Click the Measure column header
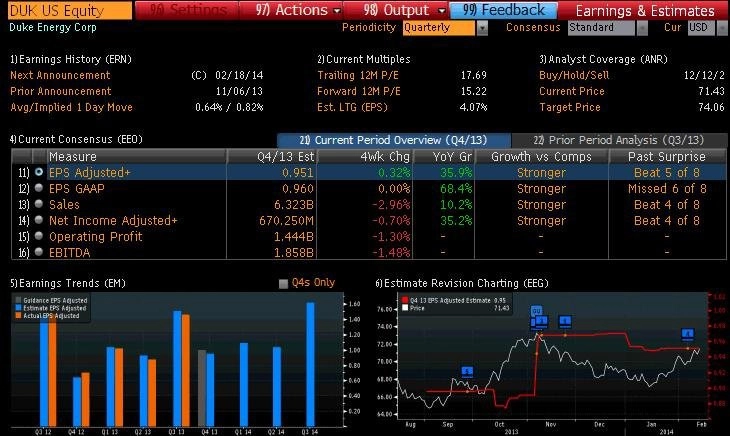Image resolution: width=730 pixels, height=436 pixels. [136, 156]
